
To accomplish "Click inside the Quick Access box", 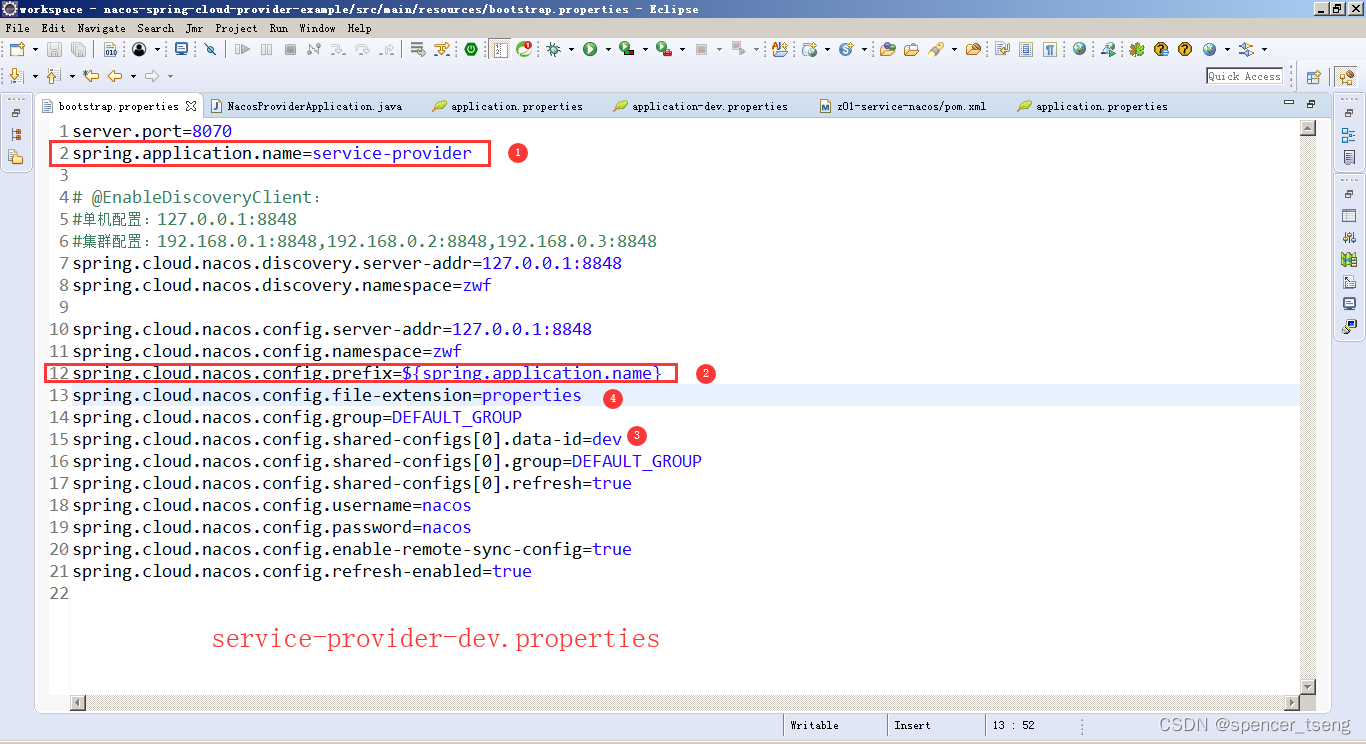I will tap(1243, 75).
